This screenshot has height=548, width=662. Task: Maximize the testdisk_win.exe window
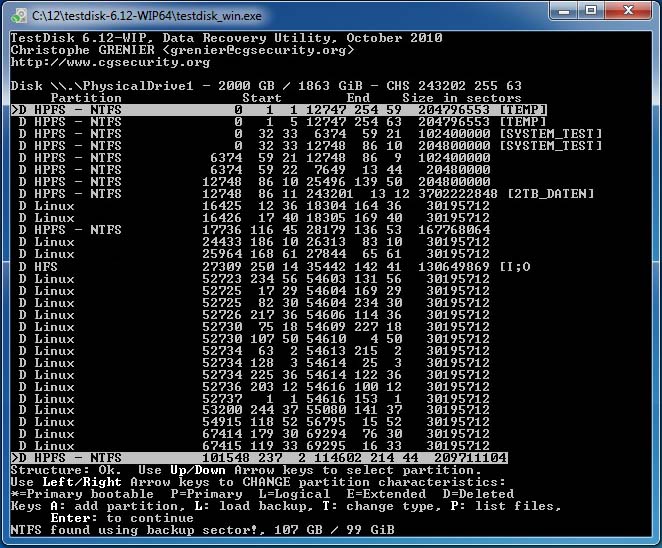point(591,11)
